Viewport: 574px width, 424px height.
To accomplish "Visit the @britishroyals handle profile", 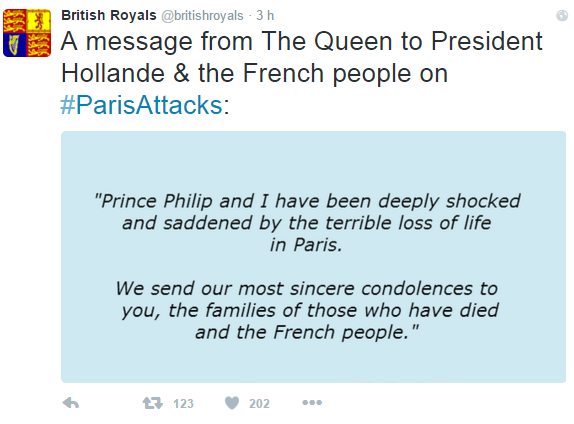I will (x=202, y=16).
